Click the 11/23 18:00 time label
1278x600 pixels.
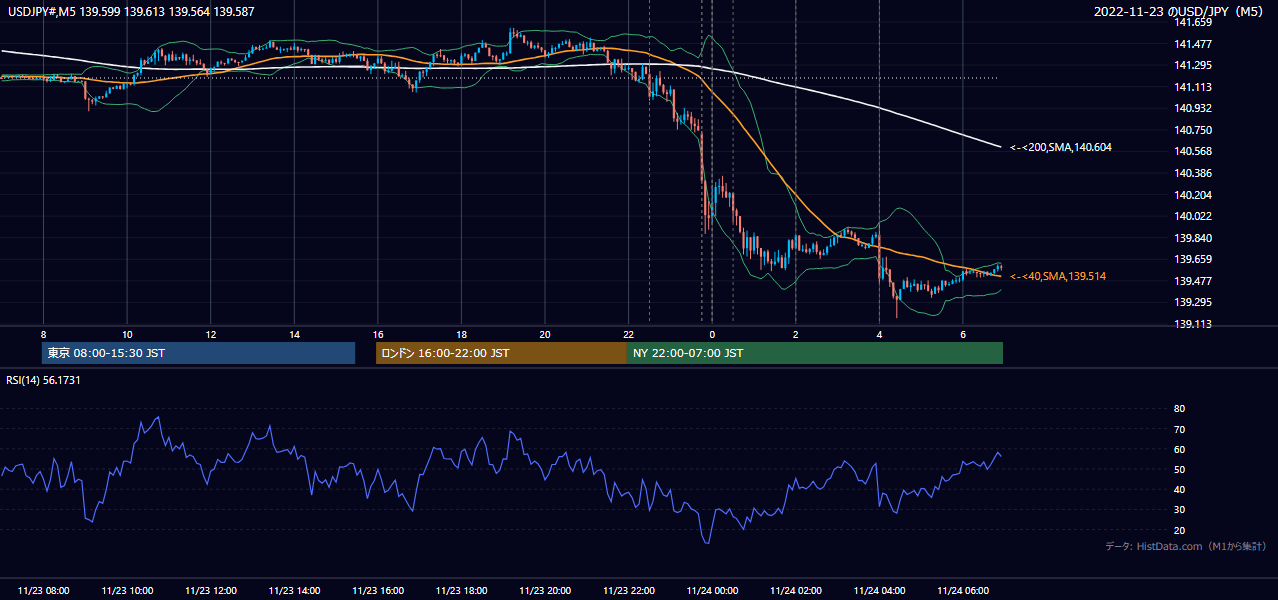(461, 591)
